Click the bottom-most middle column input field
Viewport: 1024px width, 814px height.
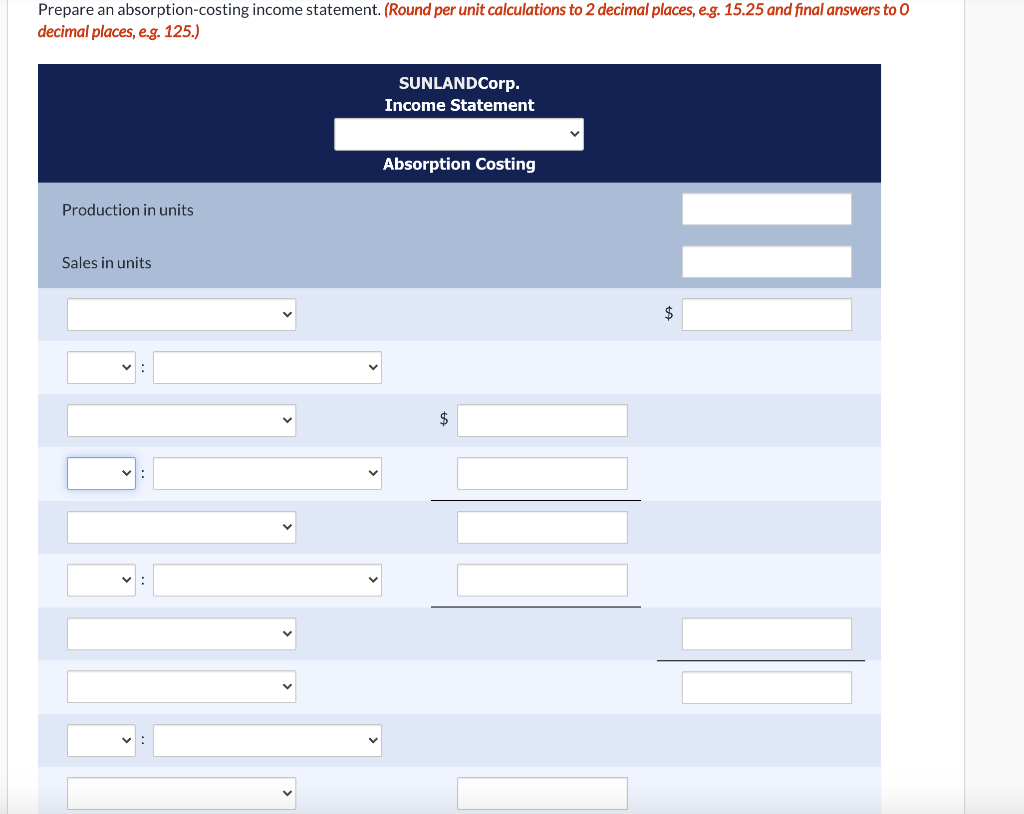542,793
